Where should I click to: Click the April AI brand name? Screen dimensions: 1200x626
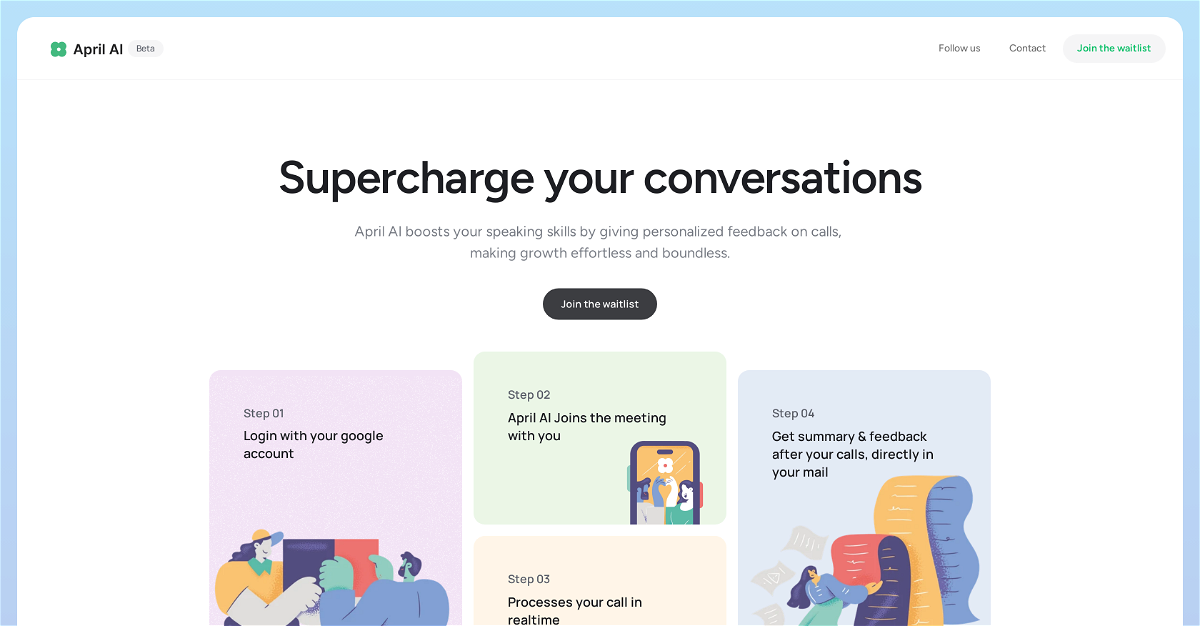(x=98, y=49)
